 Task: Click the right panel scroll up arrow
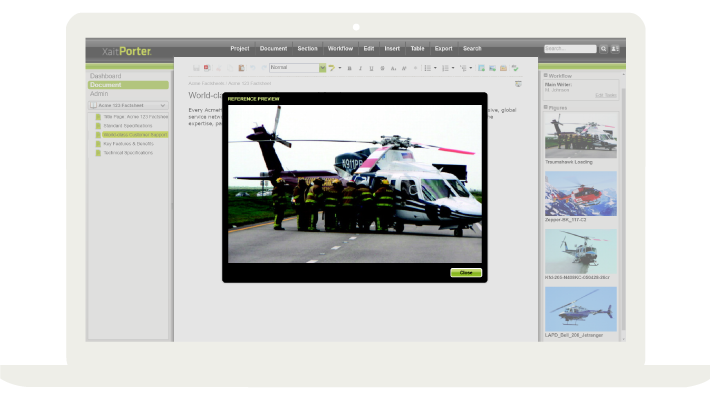624,74
